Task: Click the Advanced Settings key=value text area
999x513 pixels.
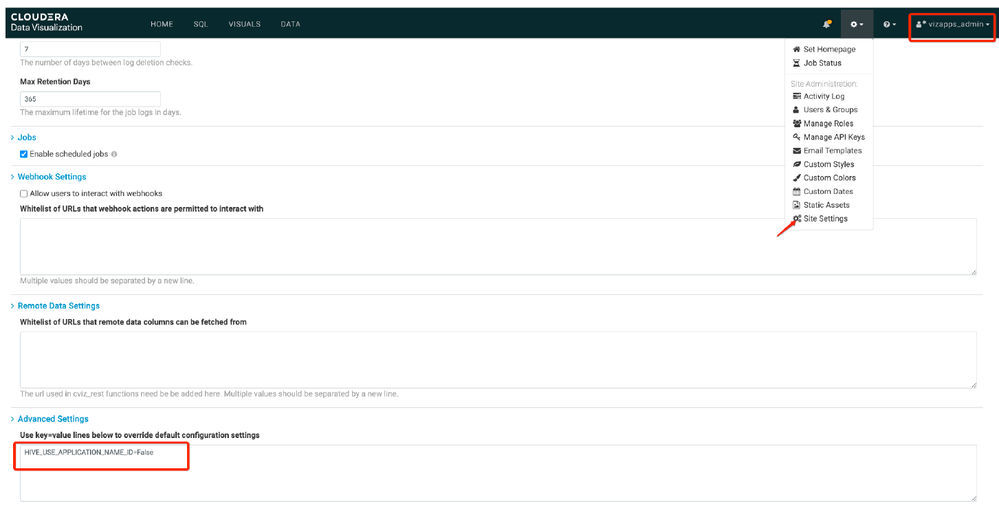Action: [x=498, y=473]
